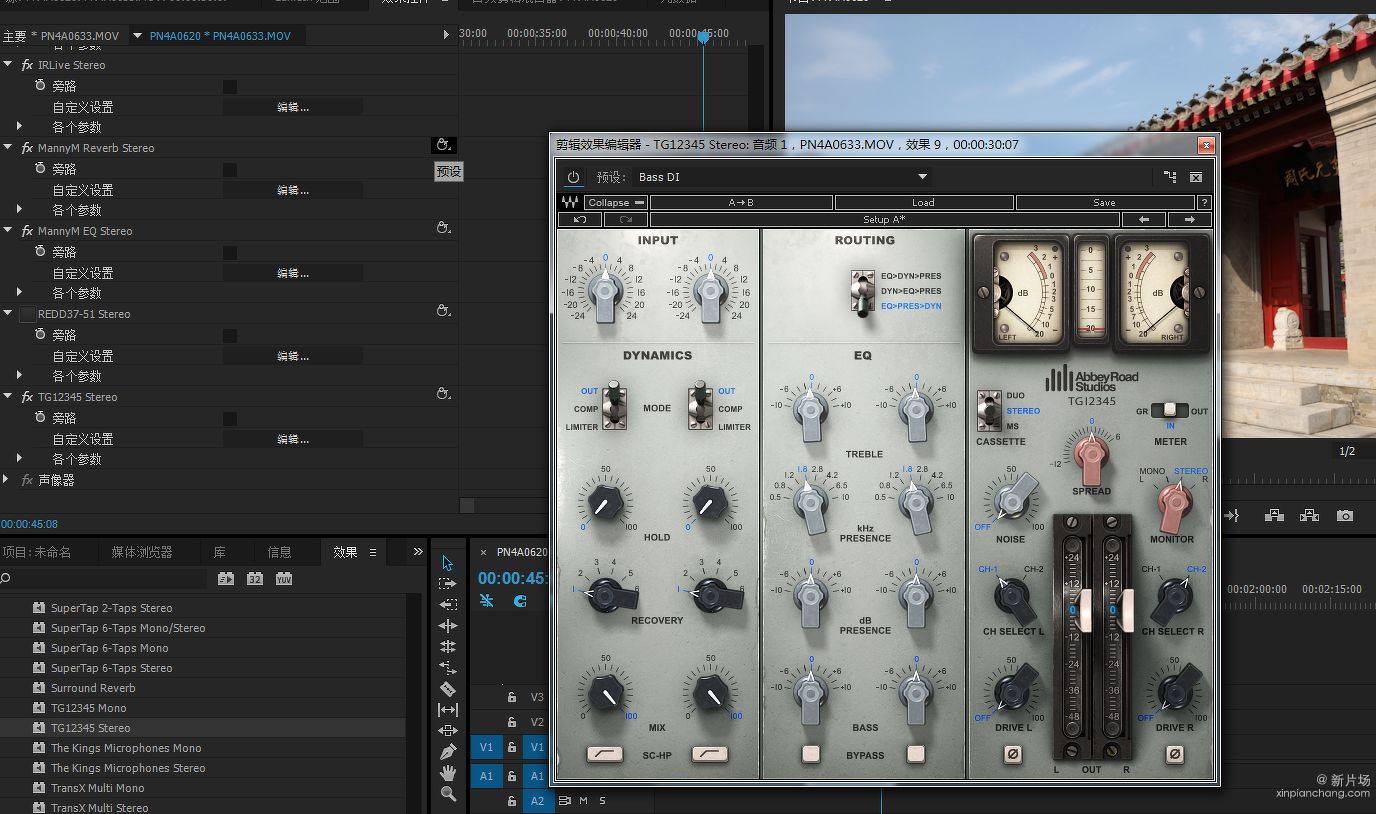
Task: Enable bypass checkbox under MannyM EQ Stereo
Action: click(x=230, y=253)
